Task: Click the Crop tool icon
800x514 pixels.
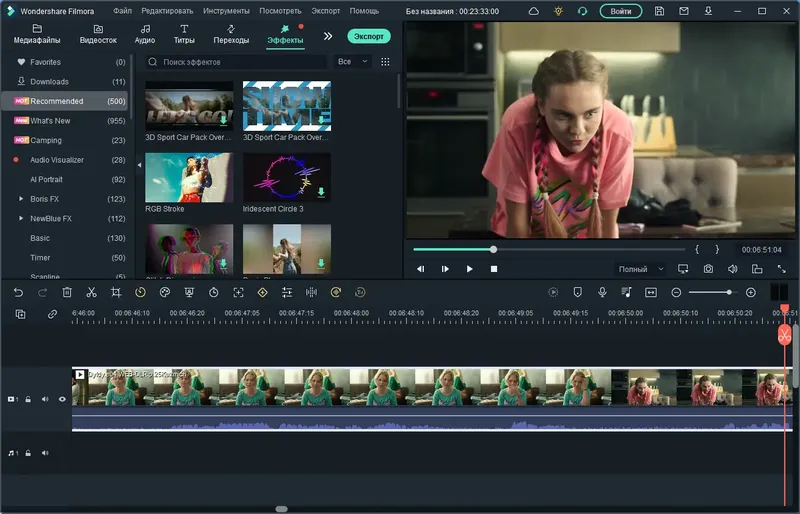Action: point(116,292)
